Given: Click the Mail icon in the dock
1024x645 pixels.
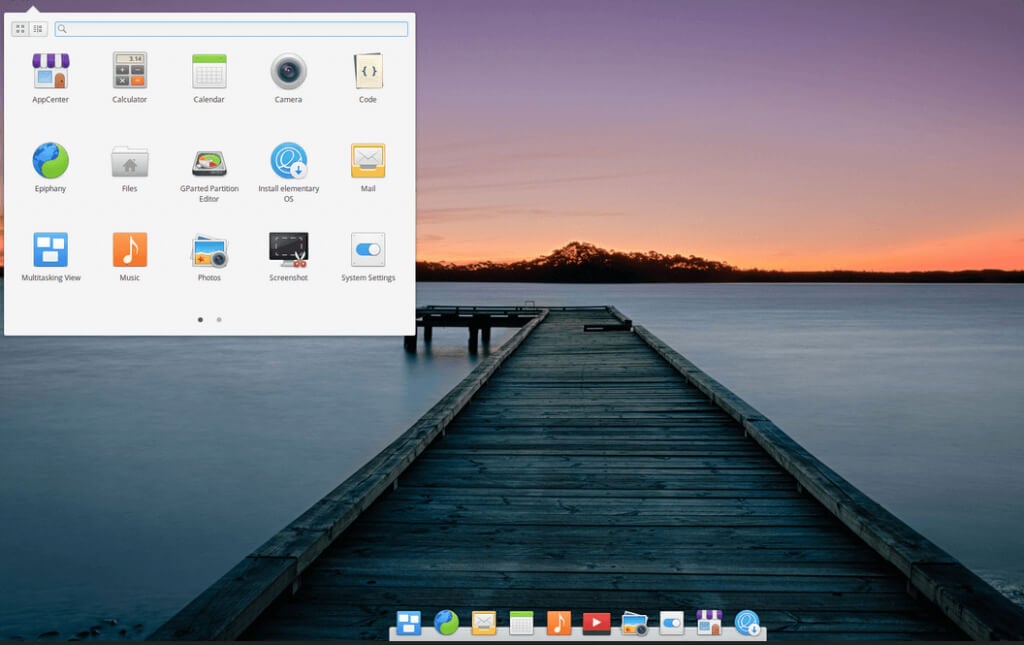Looking at the screenshot, I should pos(484,624).
